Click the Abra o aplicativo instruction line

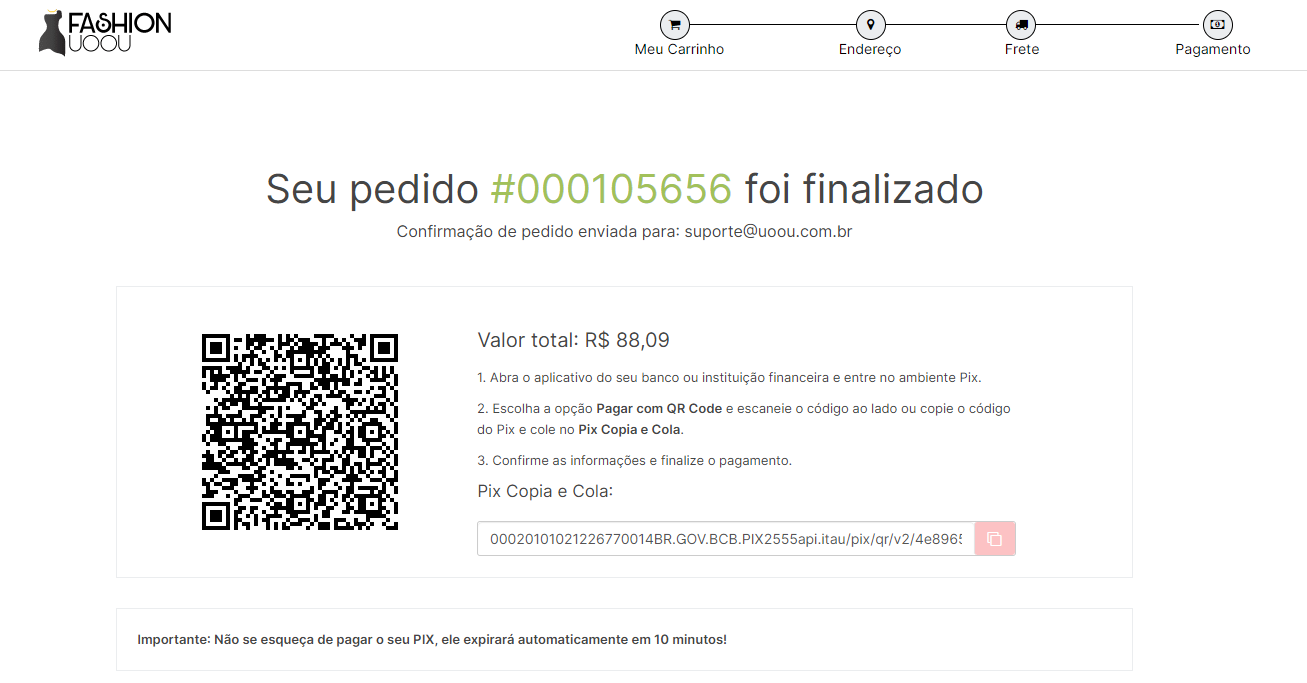pos(730,378)
